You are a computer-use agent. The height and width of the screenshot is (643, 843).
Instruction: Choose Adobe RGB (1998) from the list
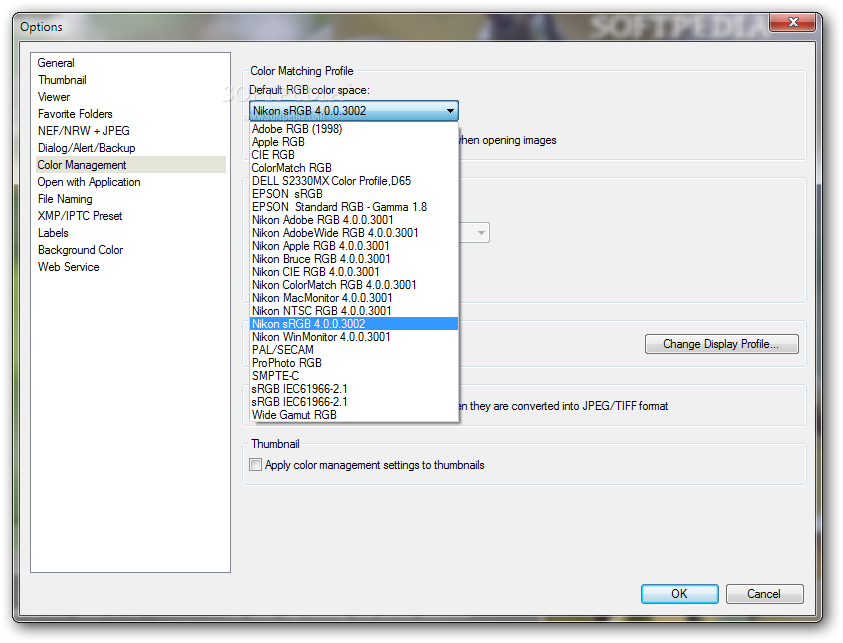point(354,129)
